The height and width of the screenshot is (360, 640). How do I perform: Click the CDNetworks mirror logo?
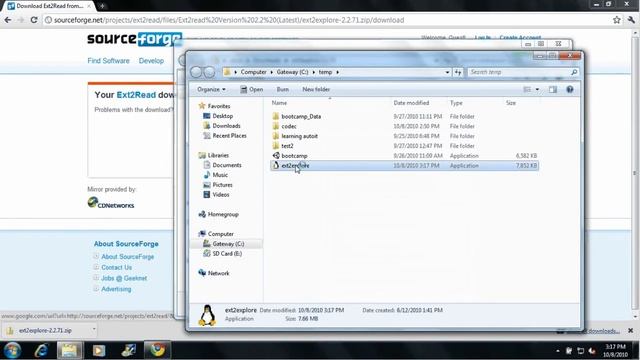111,203
